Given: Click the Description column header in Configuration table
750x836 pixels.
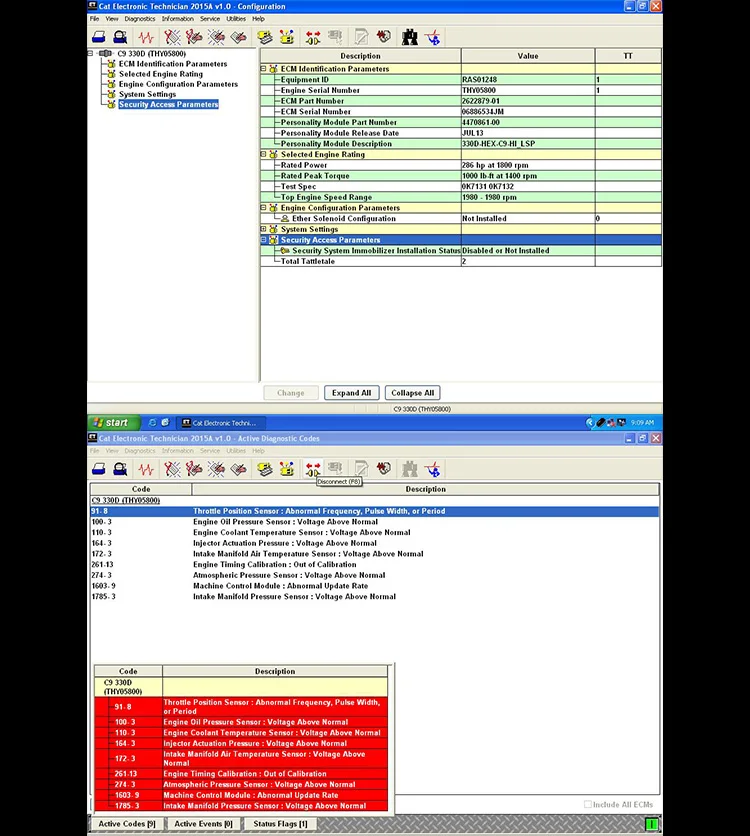Looking at the screenshot, I should click(x=360, y=56).
